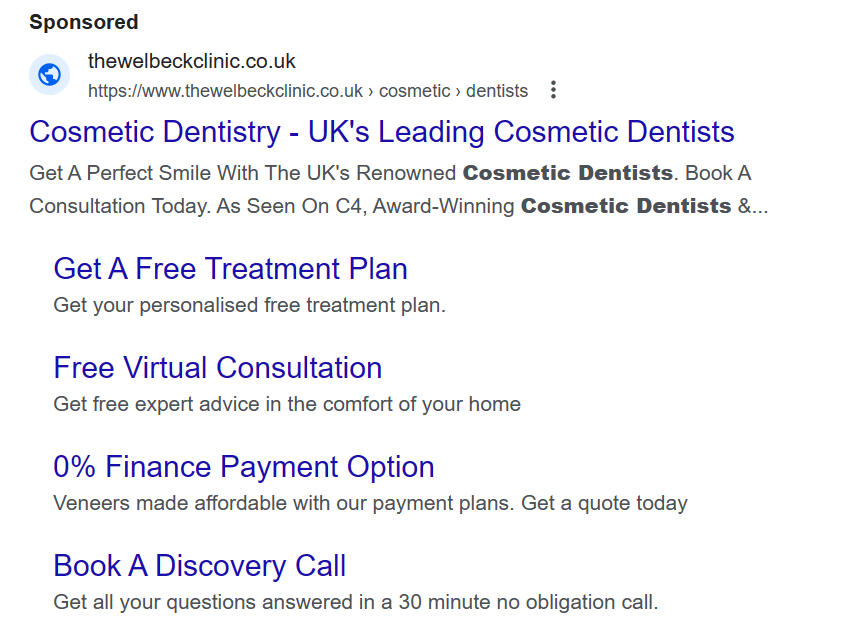The width and height of the screenshot is (855, 627).
Task: Click the blue globe favicon icon
Action: 50,75
